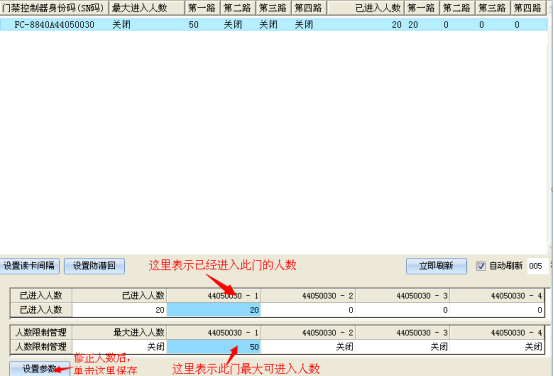The image size is (554, 376).
Task: Open the 设置防潜回 settings button
Action: tap(94, 266)
